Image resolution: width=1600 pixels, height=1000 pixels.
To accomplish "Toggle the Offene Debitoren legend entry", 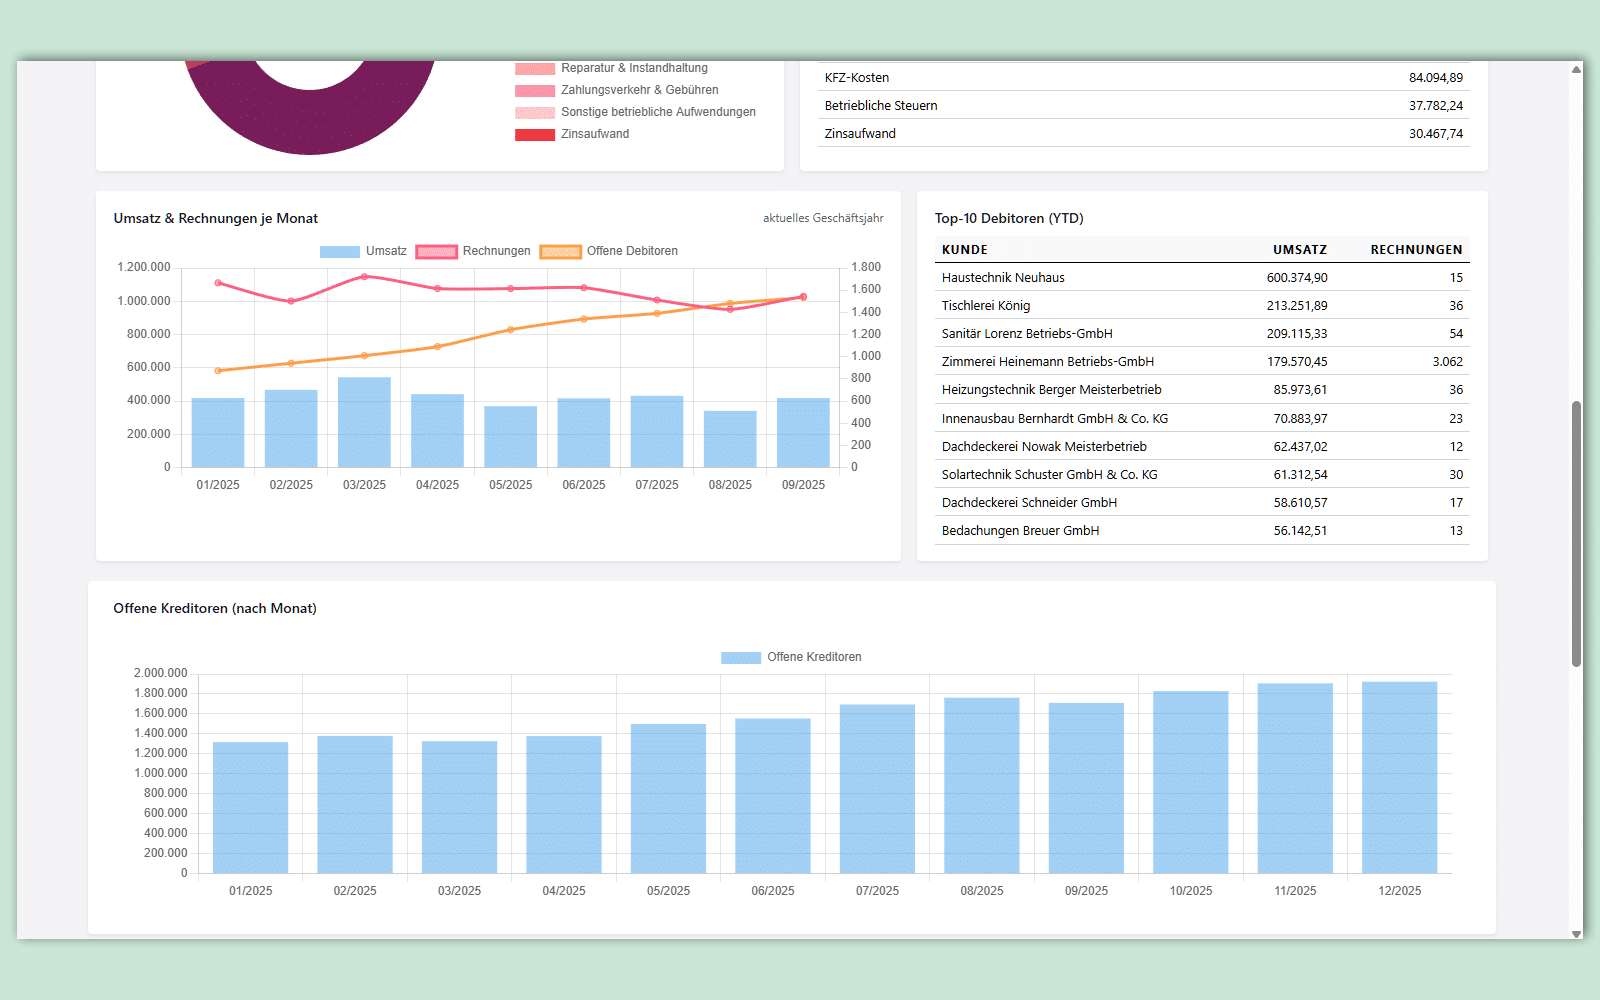I will [609, 251].
